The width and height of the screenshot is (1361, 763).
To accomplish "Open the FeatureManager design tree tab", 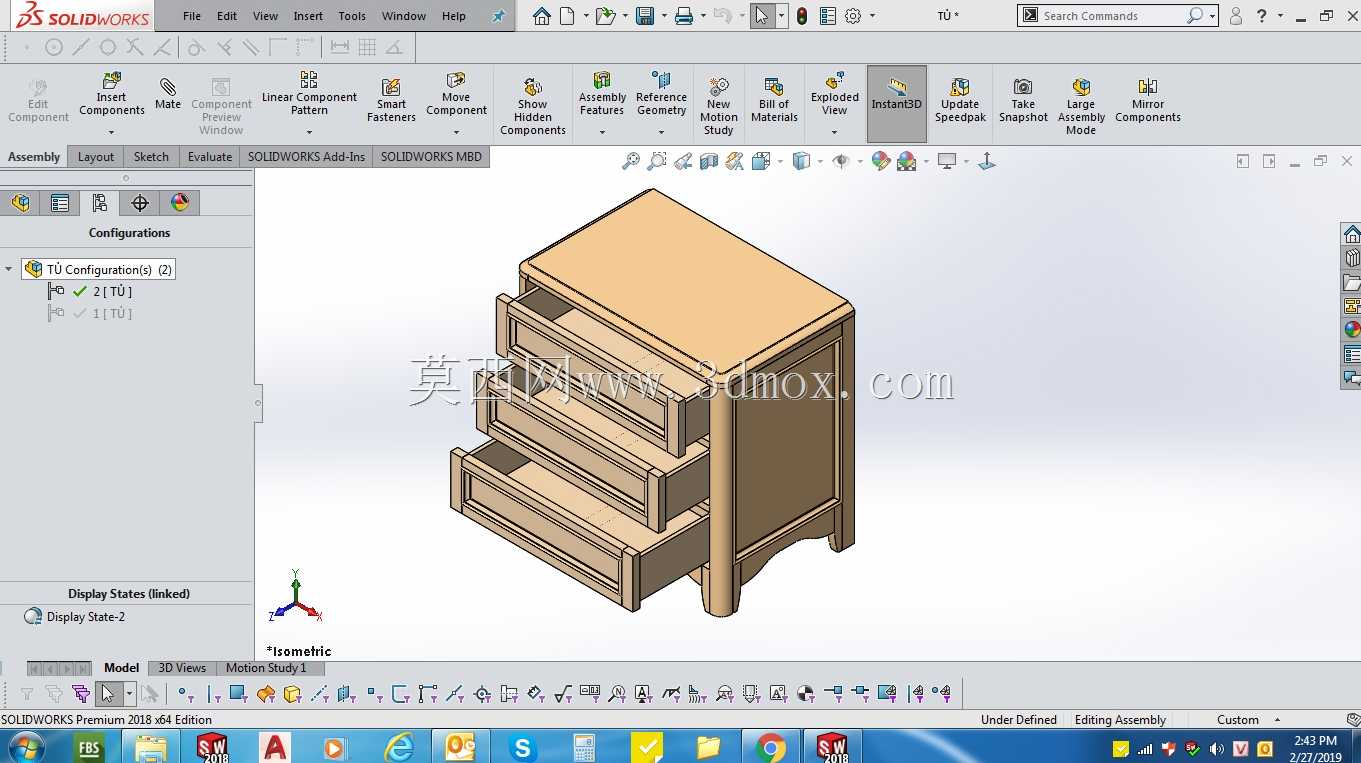I will click(x=20, y=203).
